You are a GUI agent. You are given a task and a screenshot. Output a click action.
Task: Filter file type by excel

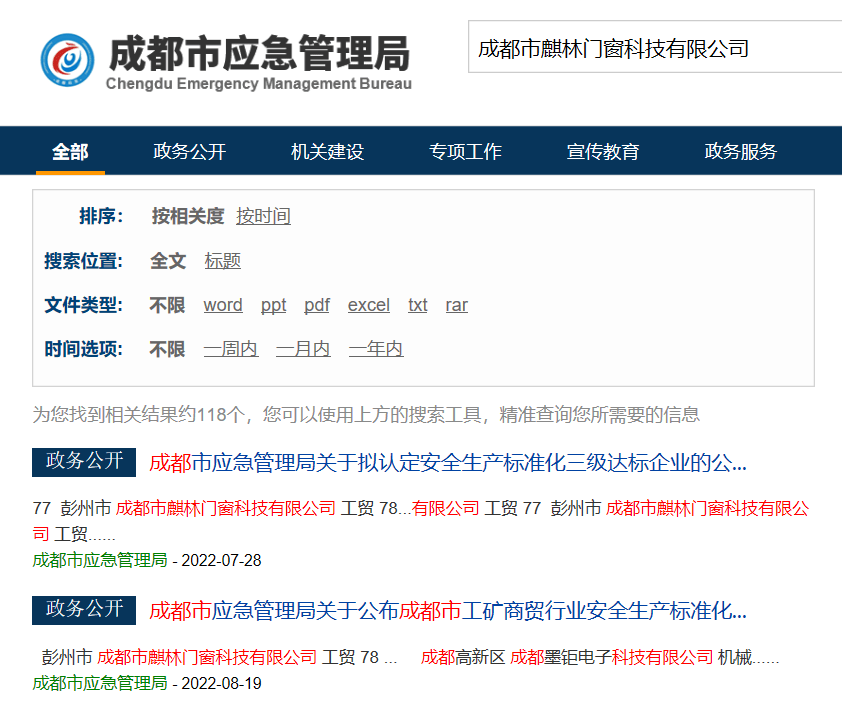point(368,305)
